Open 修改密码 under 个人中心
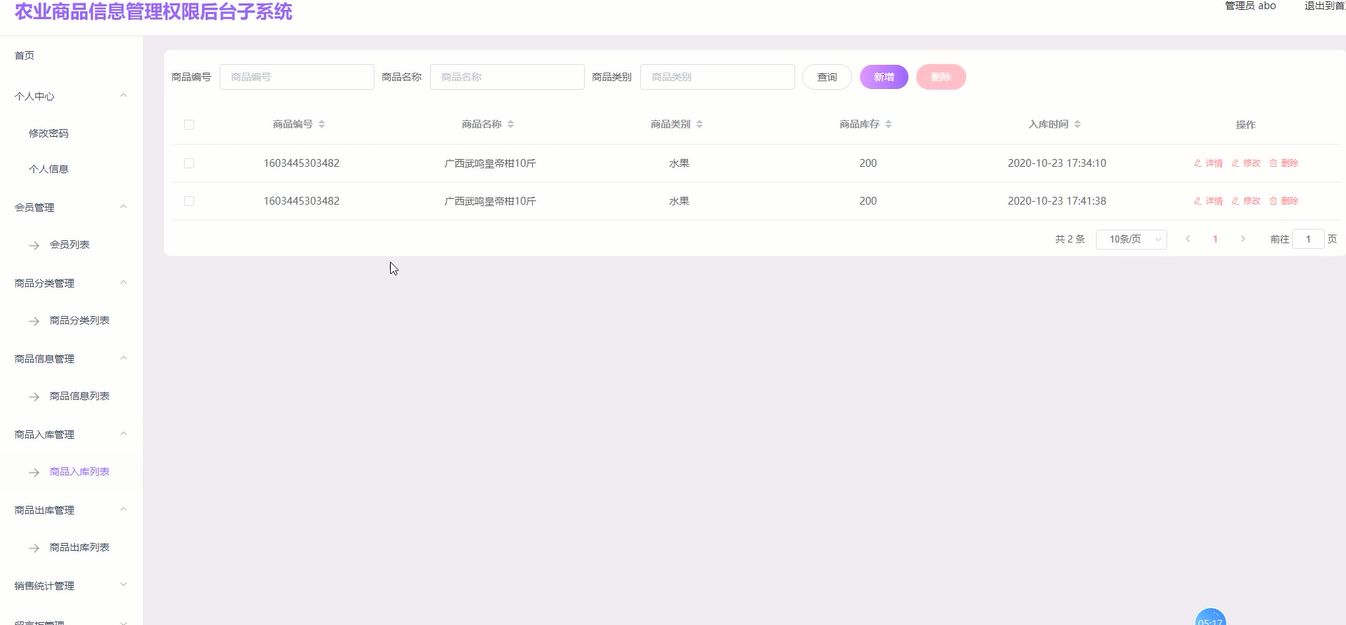1346x625 pixels. click(49, 133)
